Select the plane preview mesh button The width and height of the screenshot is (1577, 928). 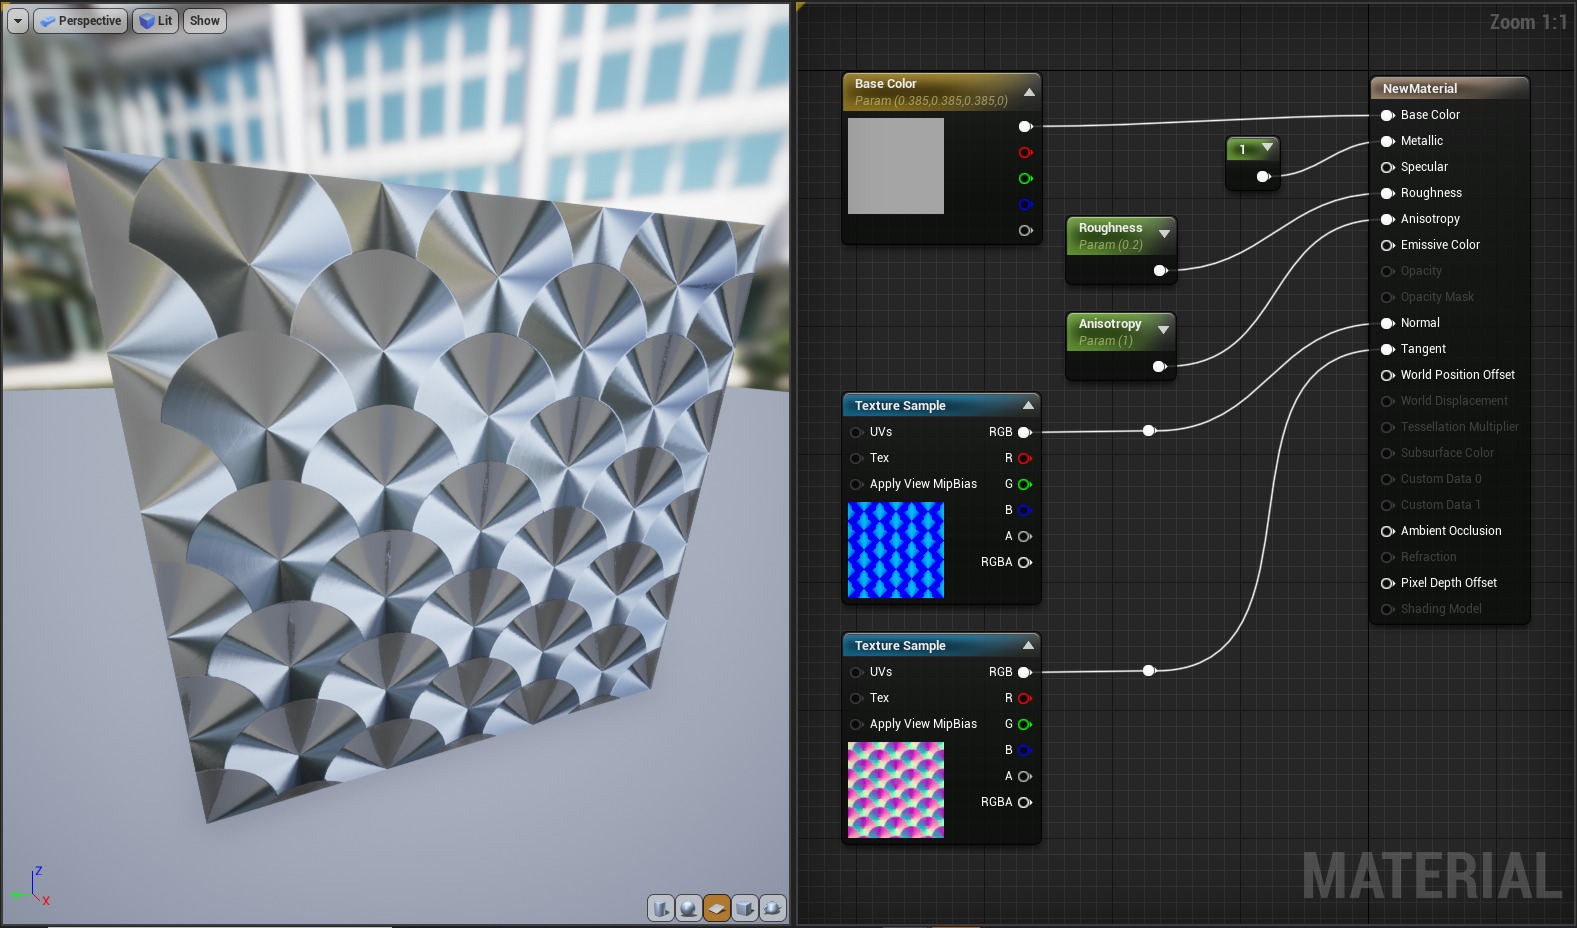point(716,908)
